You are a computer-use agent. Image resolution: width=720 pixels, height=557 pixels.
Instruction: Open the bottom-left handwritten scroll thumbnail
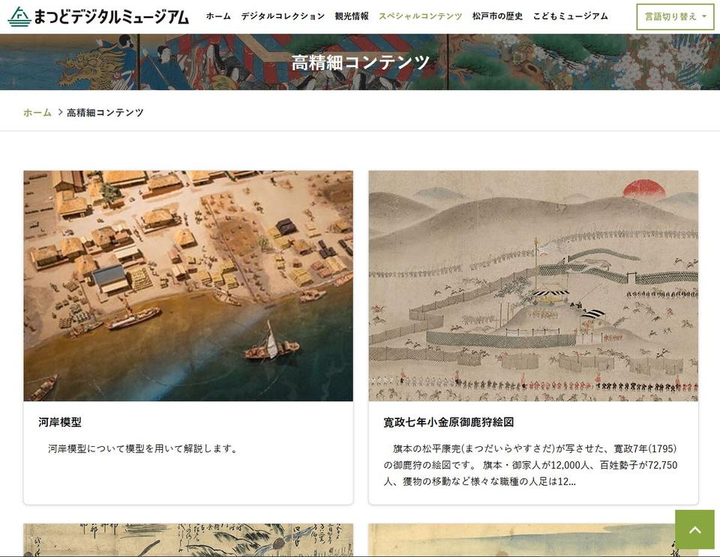pyautogui.click(x=188, y=540)
